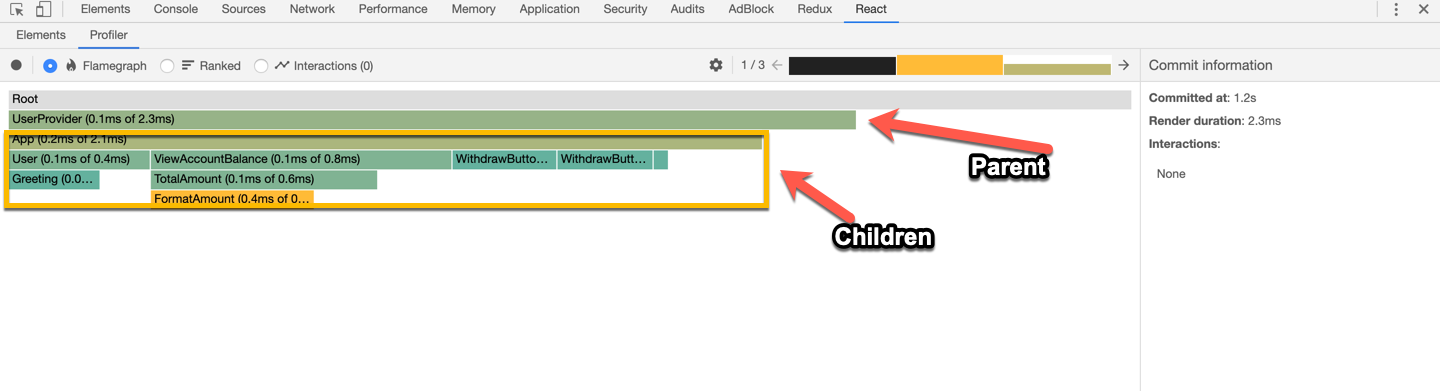
Task: Select the second WithdrawButton bar
Action: click(605, 159)
